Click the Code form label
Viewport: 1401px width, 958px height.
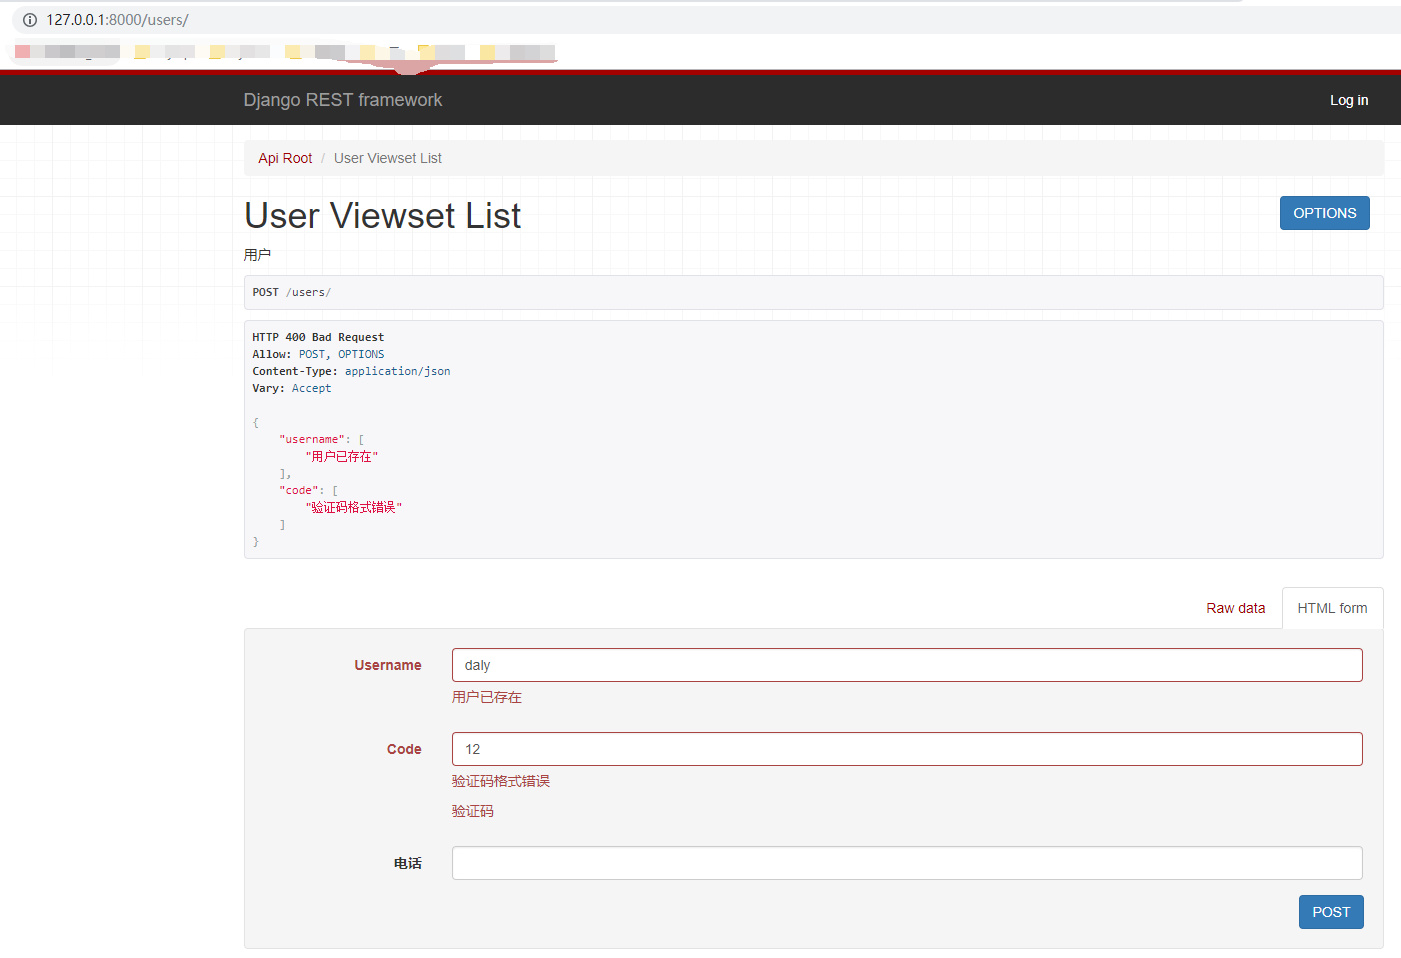pyautogui.click(x=404, y=749)
